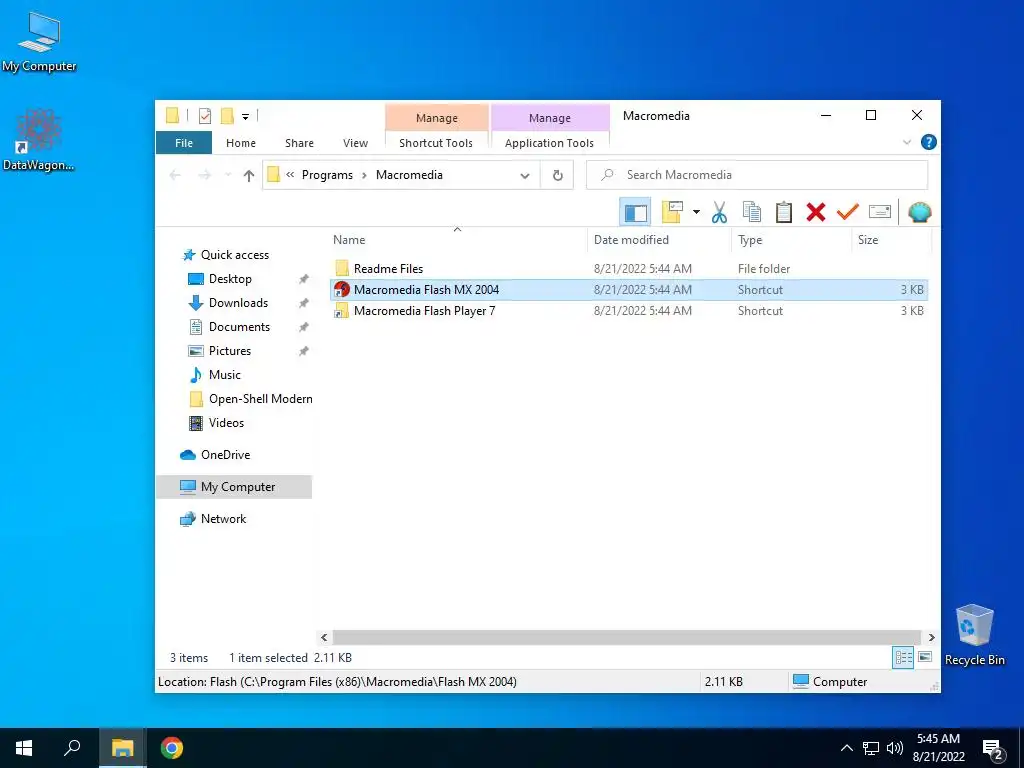Sort by Date modified column header

click(x=659, y=240)
